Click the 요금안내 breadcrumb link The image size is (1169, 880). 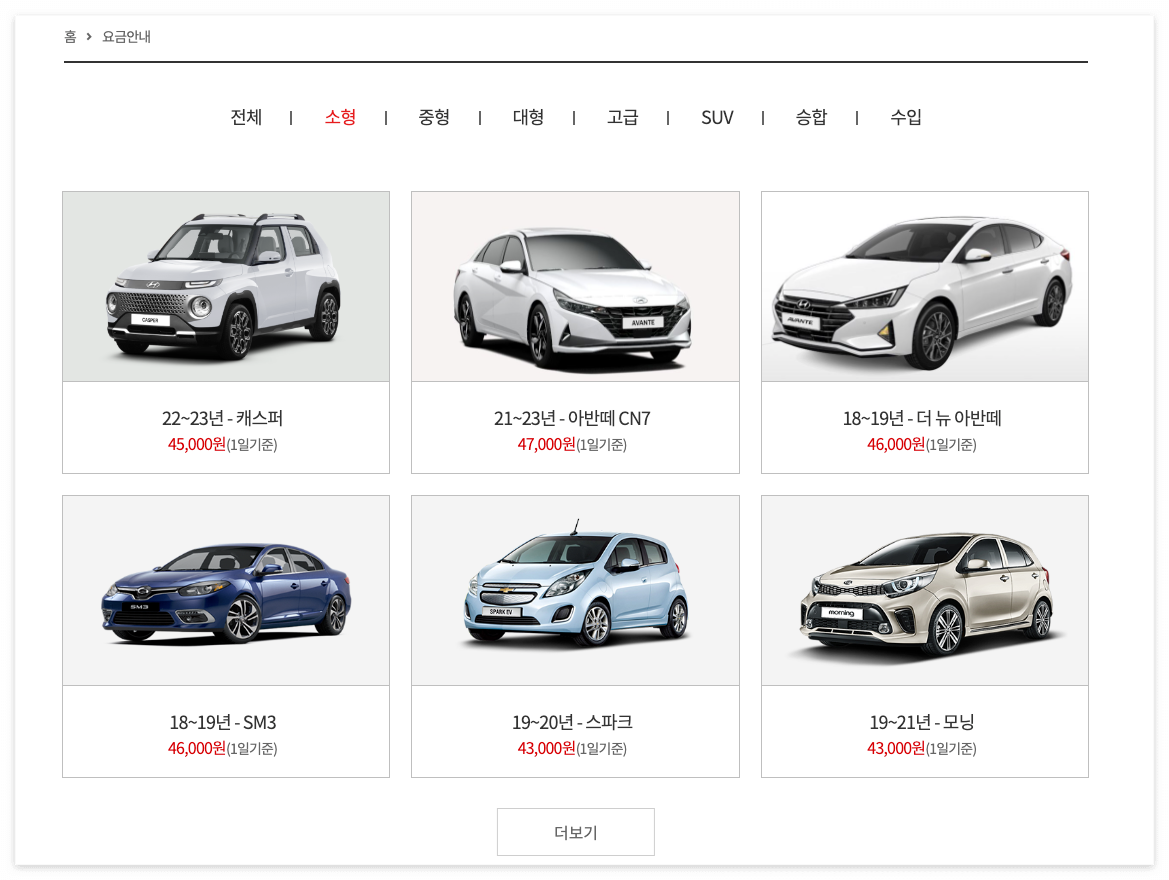(126, 37)
